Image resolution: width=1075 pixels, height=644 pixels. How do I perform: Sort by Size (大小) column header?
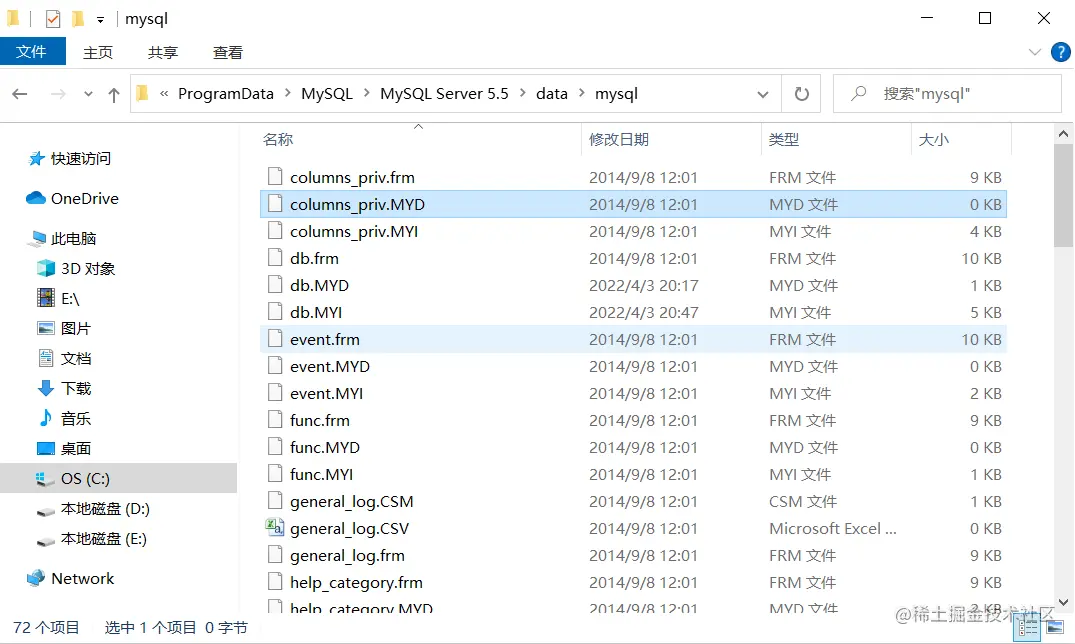click(x=933, y=139)
